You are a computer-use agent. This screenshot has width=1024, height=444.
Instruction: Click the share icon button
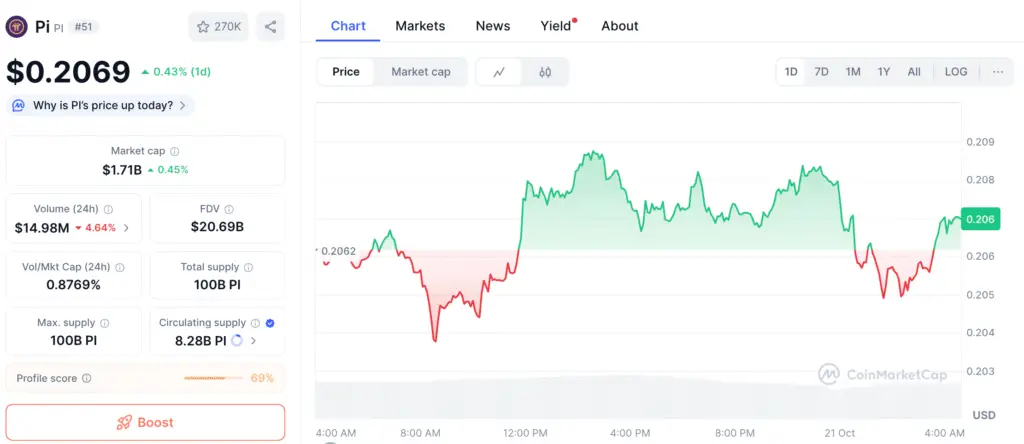271,26
